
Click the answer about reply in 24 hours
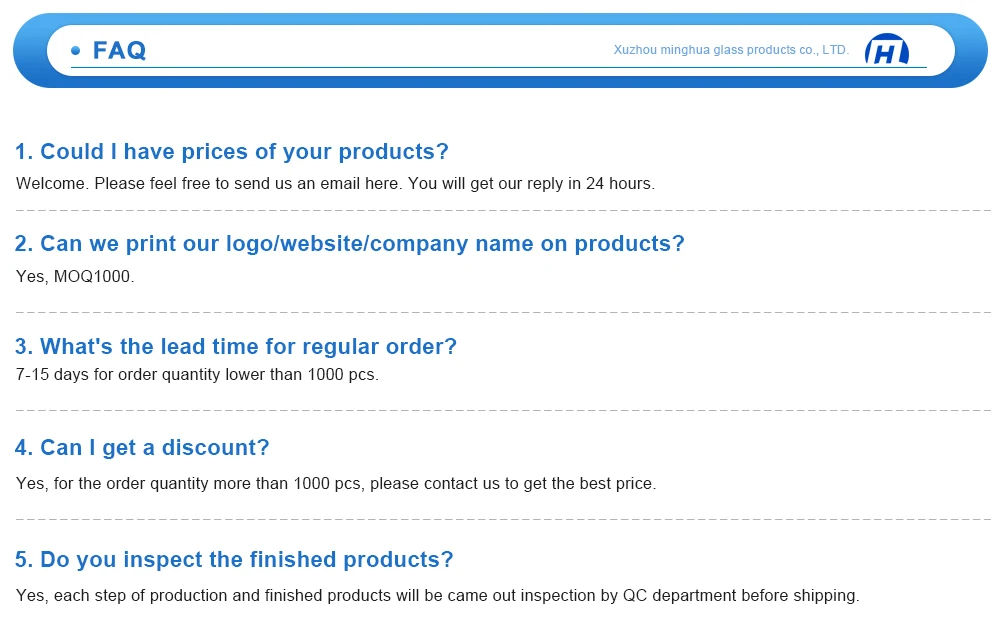335,184
